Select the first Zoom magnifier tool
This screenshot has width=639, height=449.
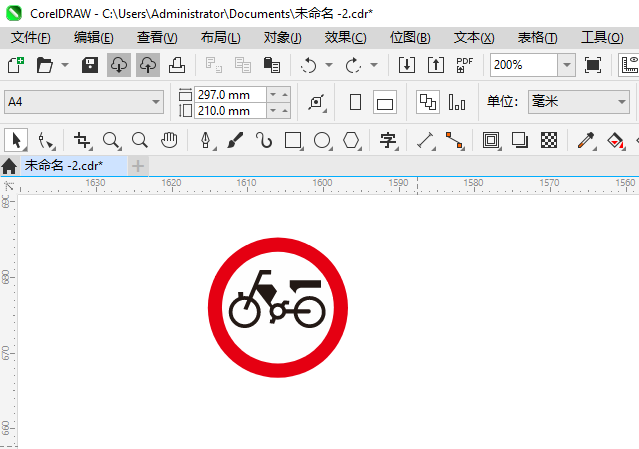pyautogui.click(x=111, y=141)
